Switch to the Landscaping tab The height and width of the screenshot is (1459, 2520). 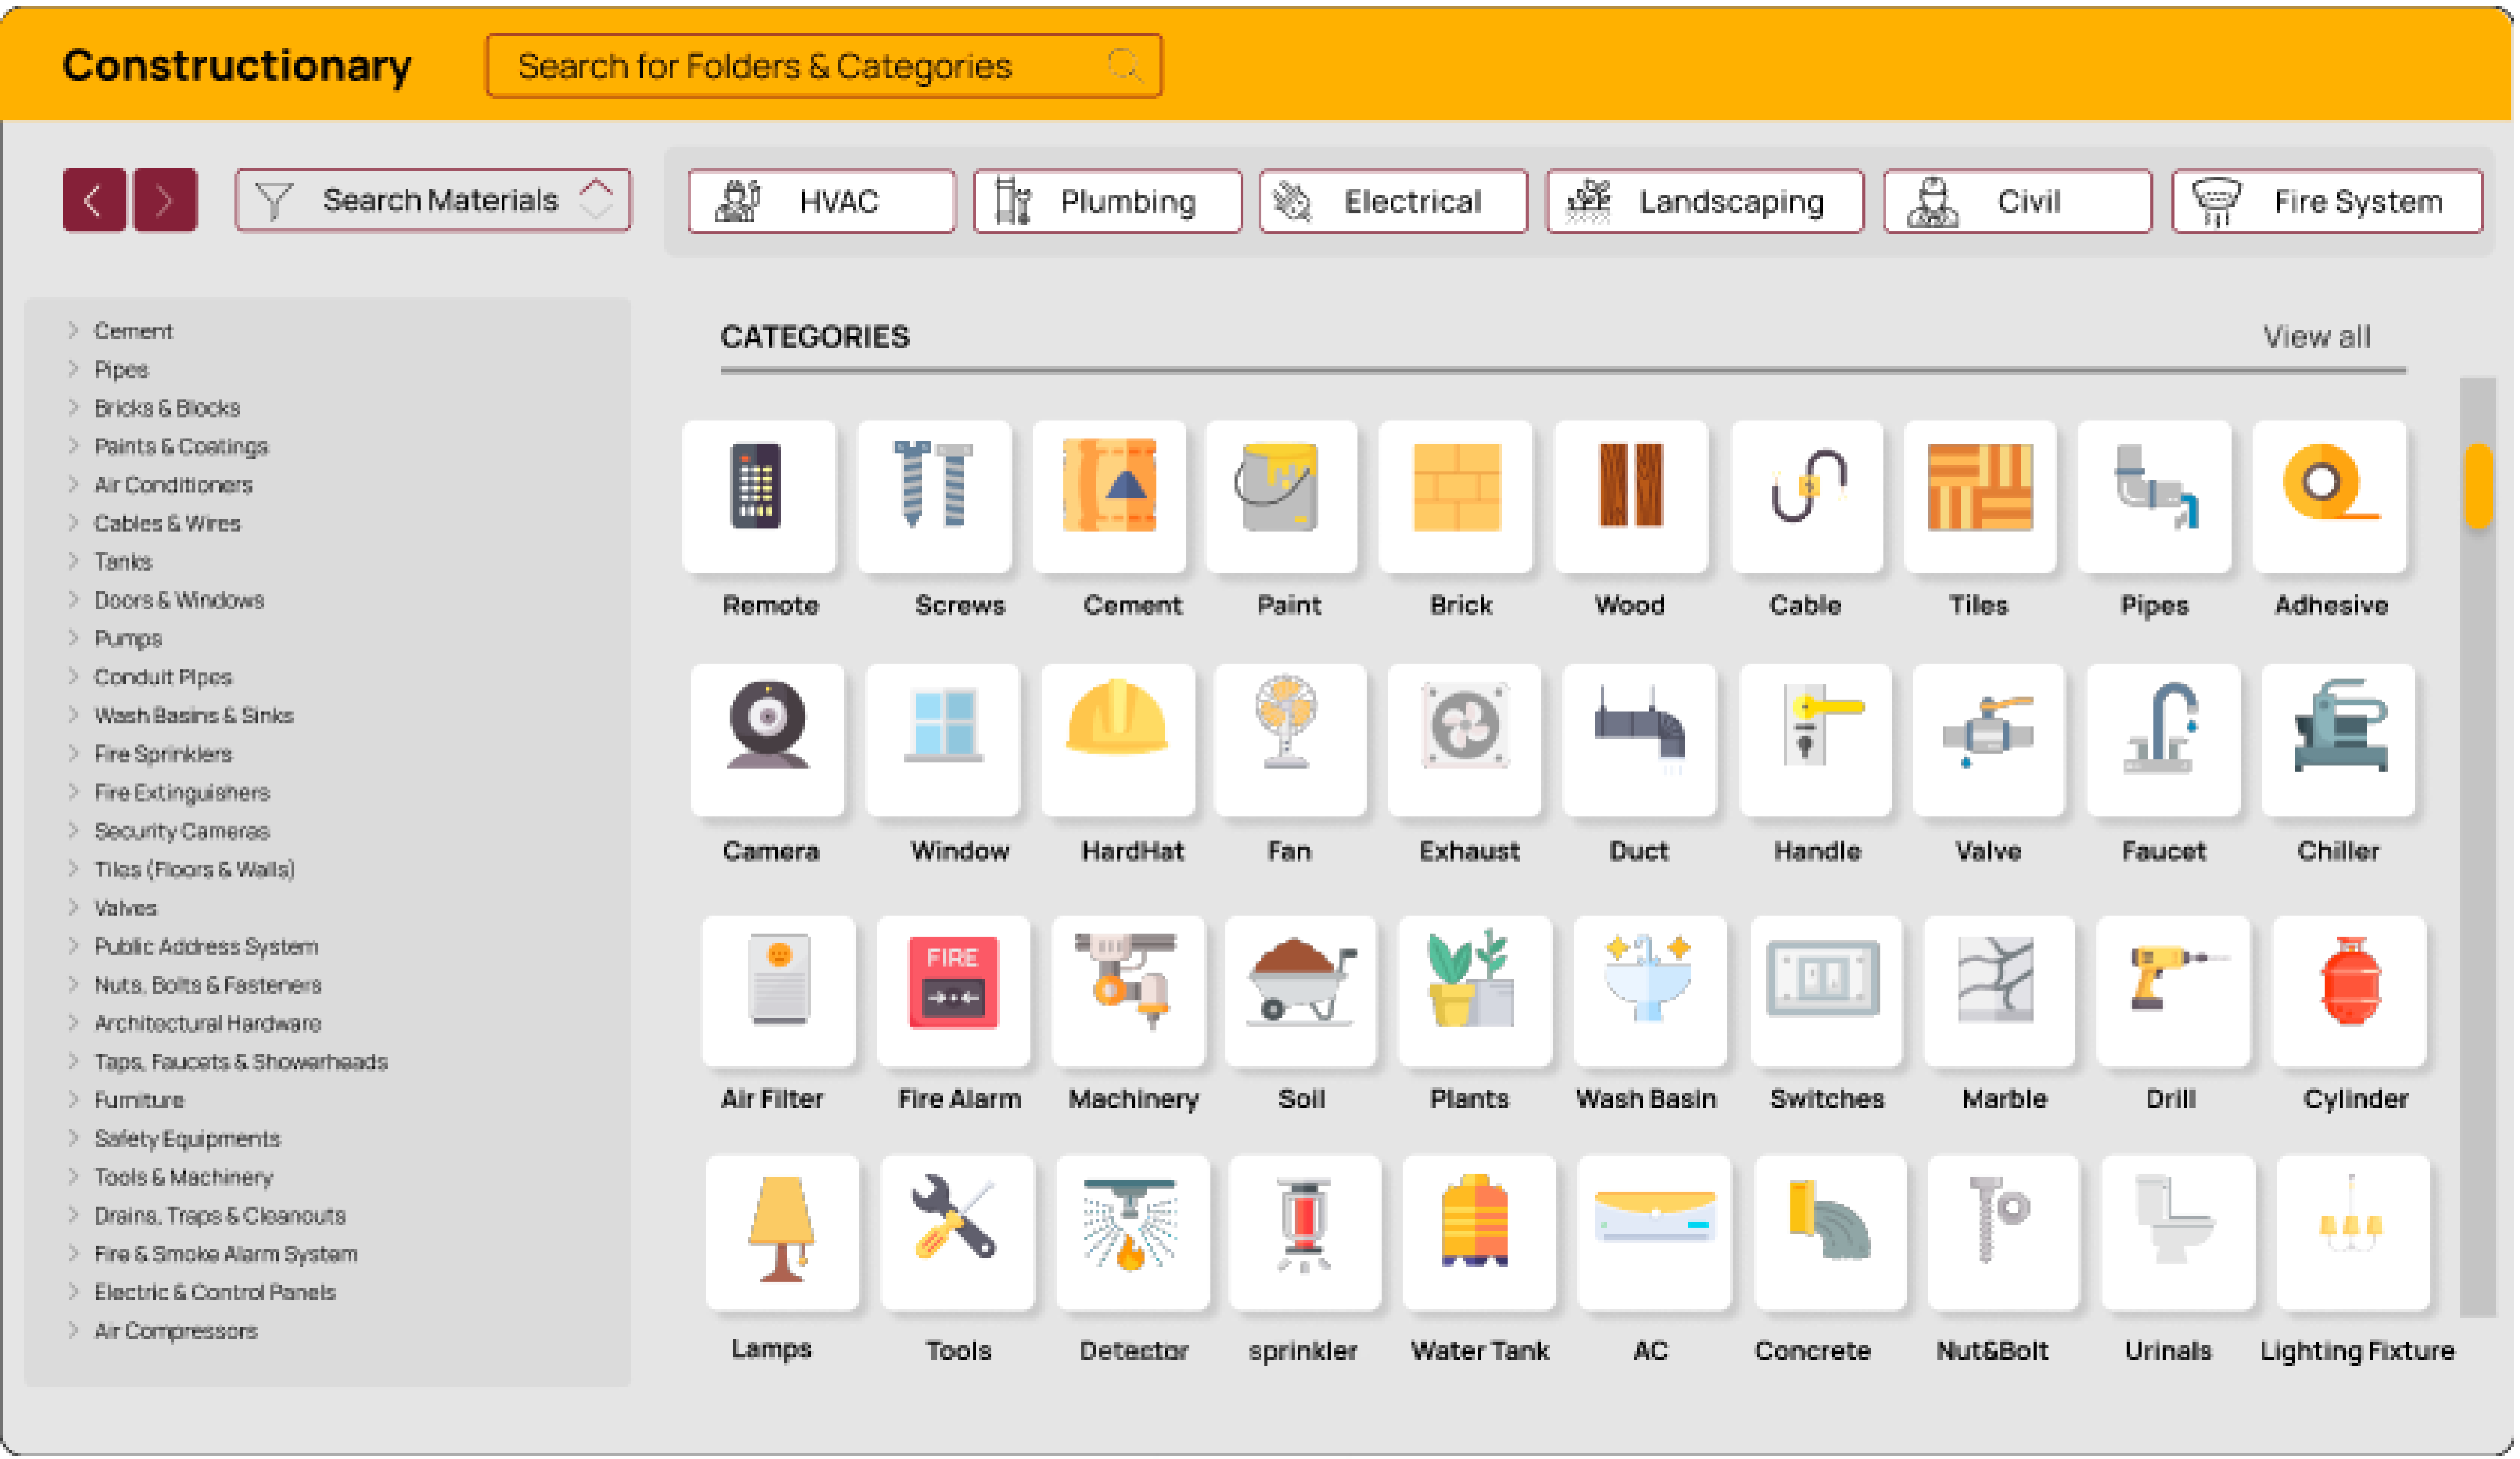[1707, 202]
